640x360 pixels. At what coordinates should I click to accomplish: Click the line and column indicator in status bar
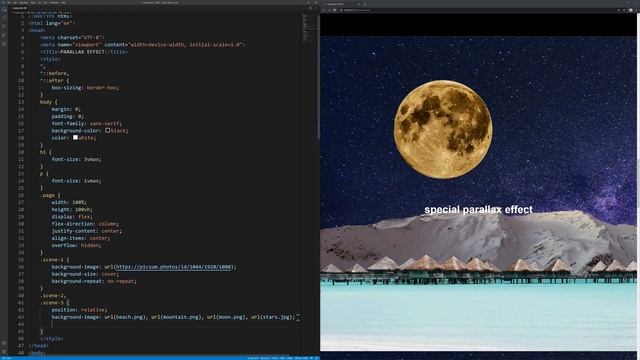[x=253, y=358]
